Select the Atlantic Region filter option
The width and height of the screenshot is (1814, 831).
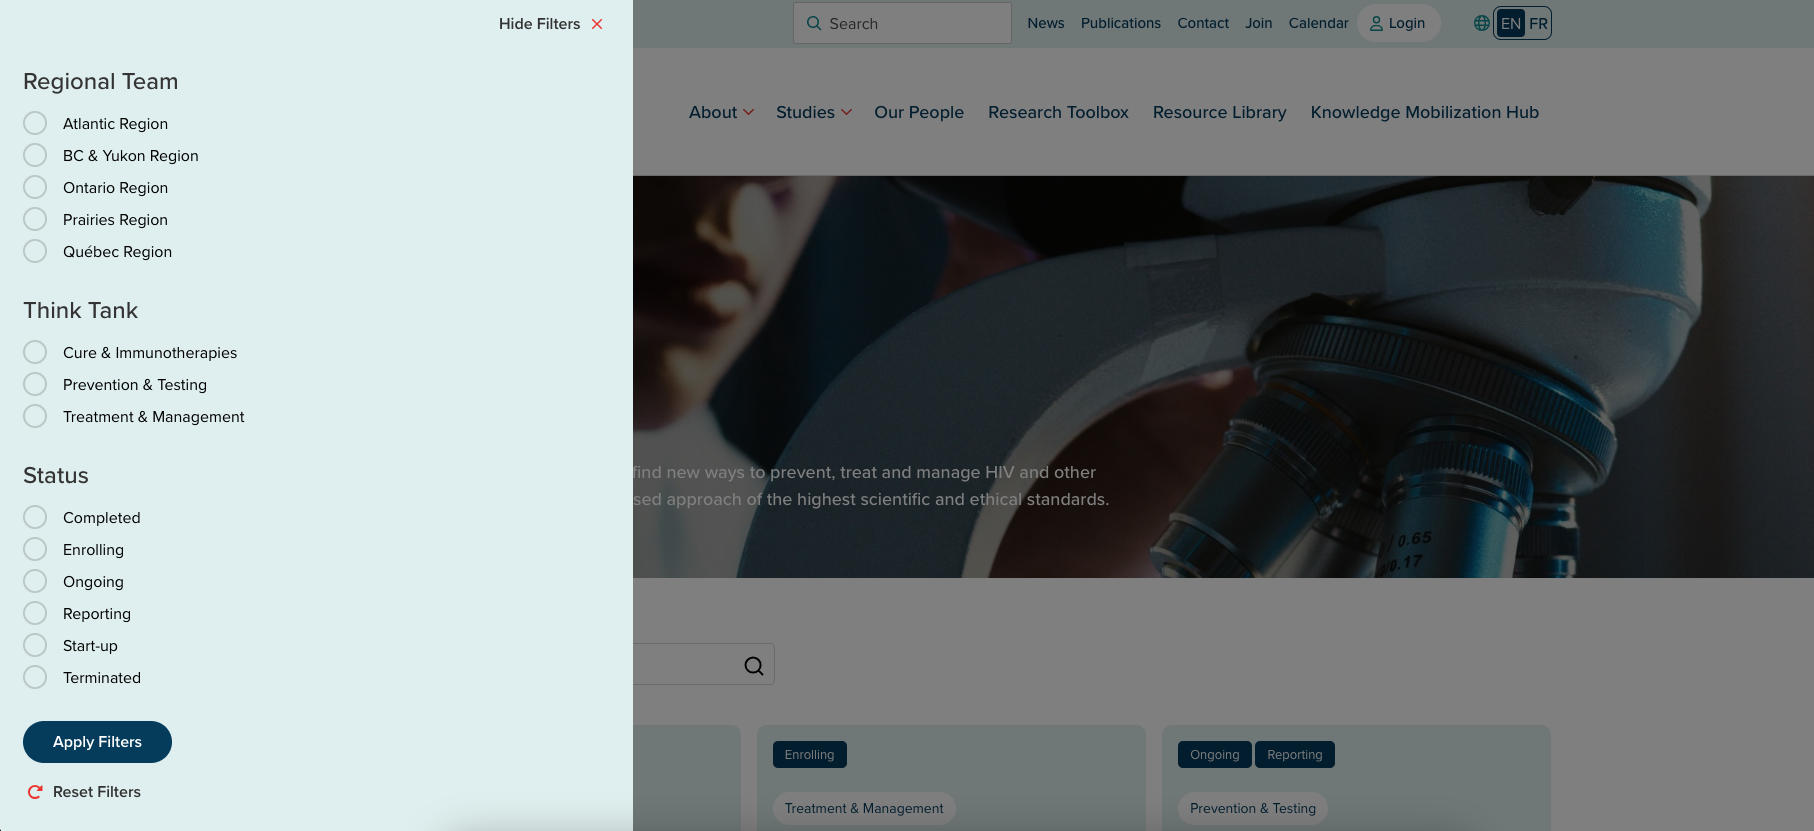(35, 123)
